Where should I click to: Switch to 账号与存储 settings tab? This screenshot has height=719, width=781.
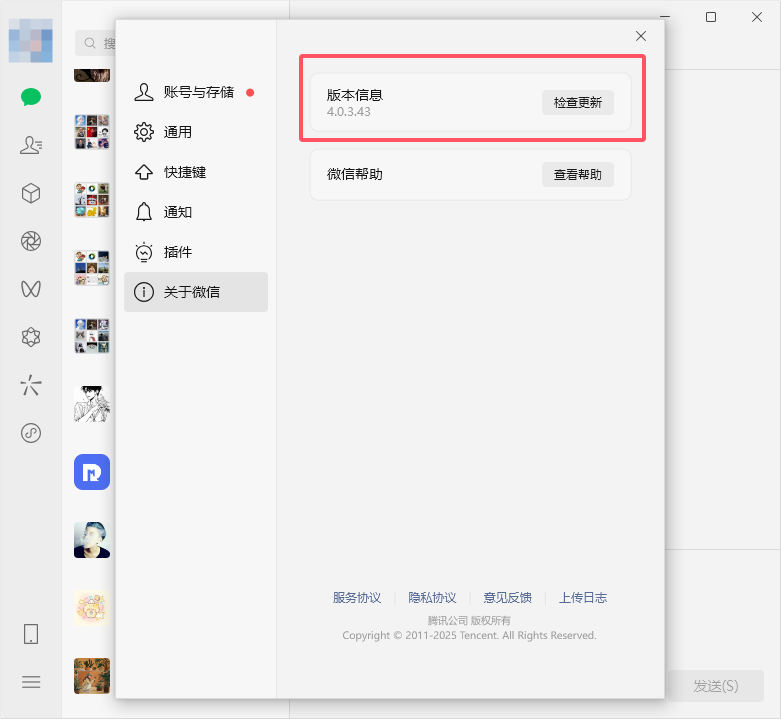pyautogui.click(x=196, y=92)
